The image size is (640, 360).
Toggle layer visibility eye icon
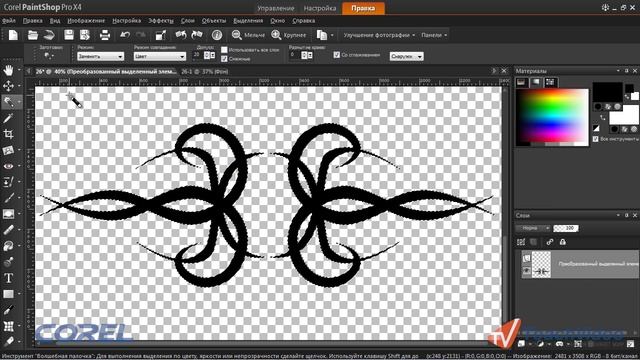[x=527, y=271]
